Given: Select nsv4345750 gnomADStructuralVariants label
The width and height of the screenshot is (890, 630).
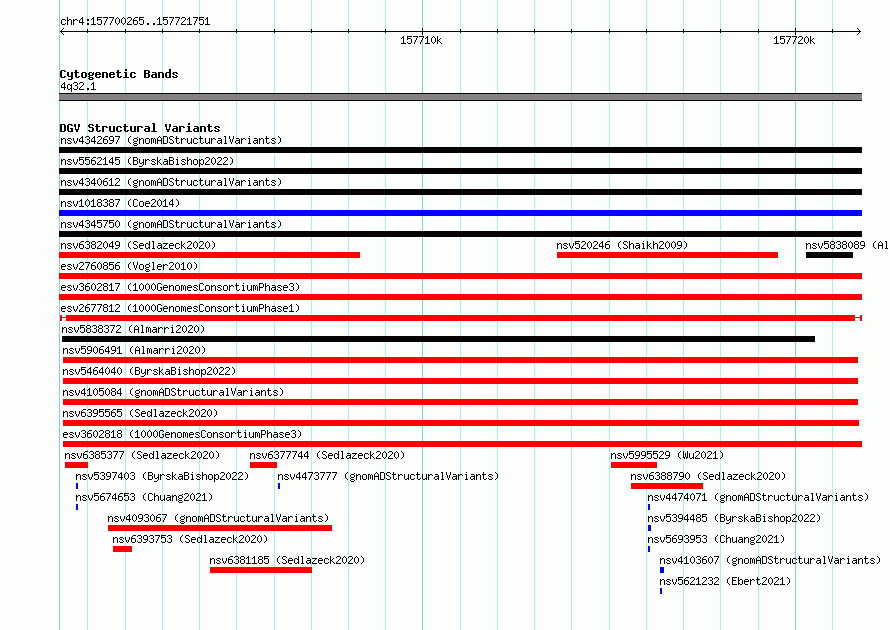Looking at the screenshot, I should point(171,224).
